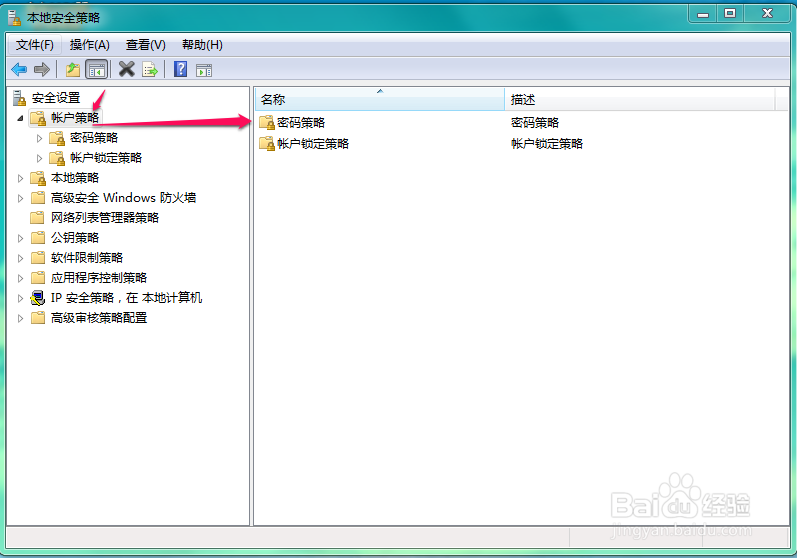Image resolution: width=797 pixels, height=558 pixels.
Task: Click the Export list toolbar icon
Action: point(150,69)
